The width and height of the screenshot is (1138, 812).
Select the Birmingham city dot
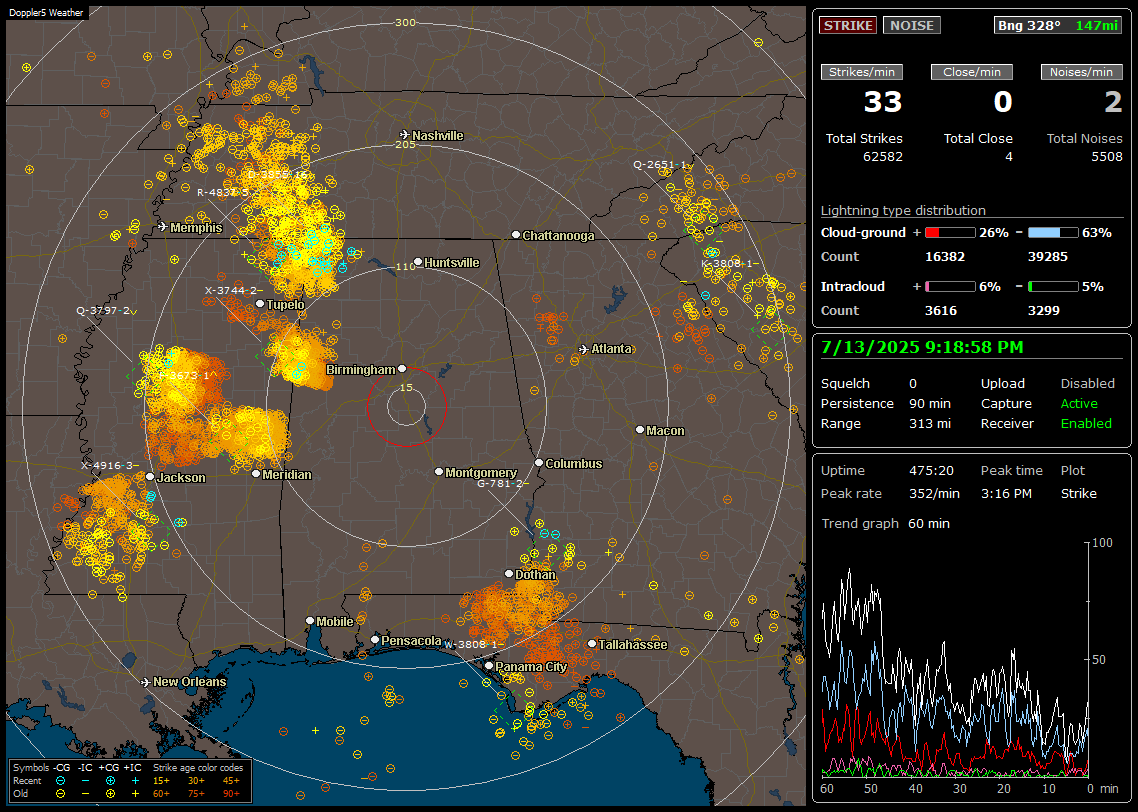[x=402, y=369]
